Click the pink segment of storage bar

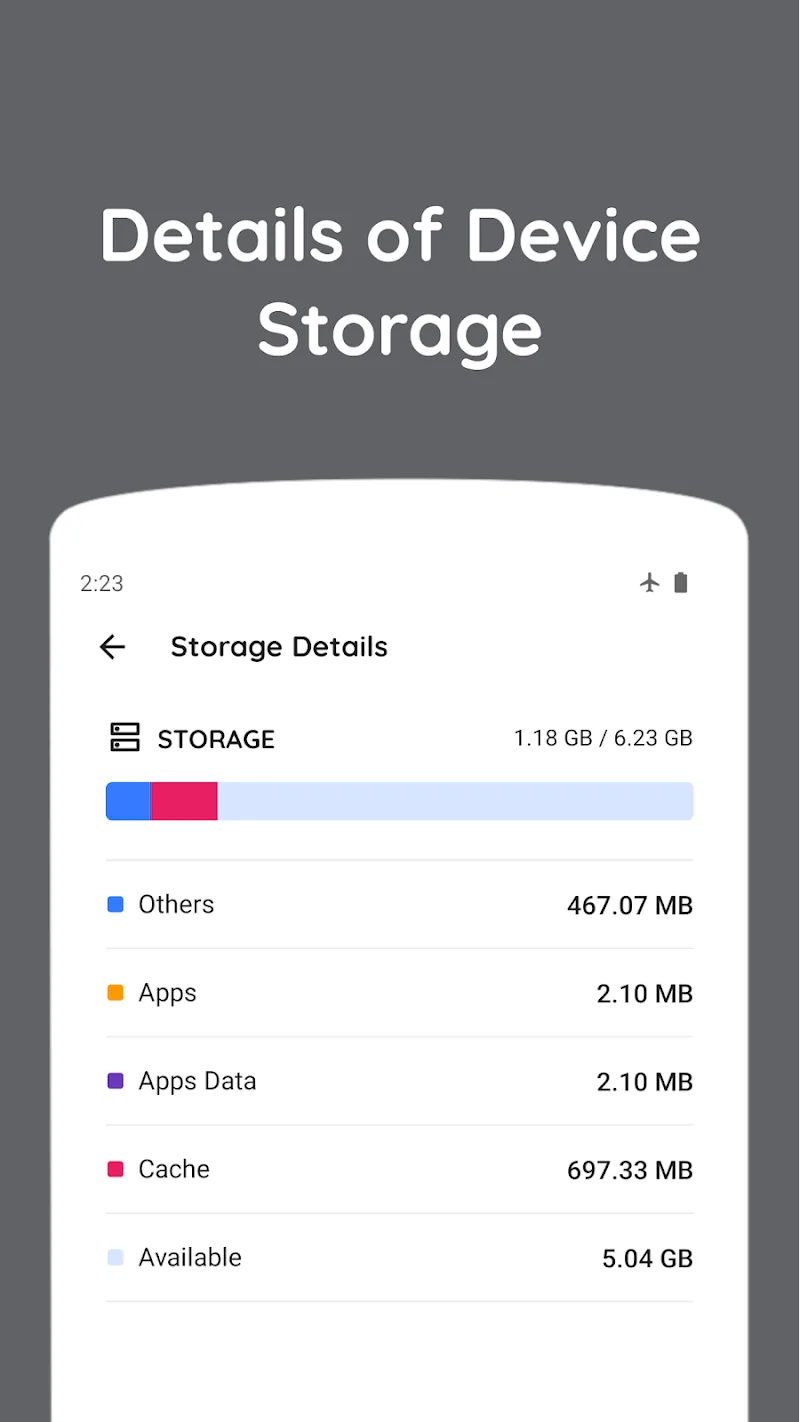184,801
